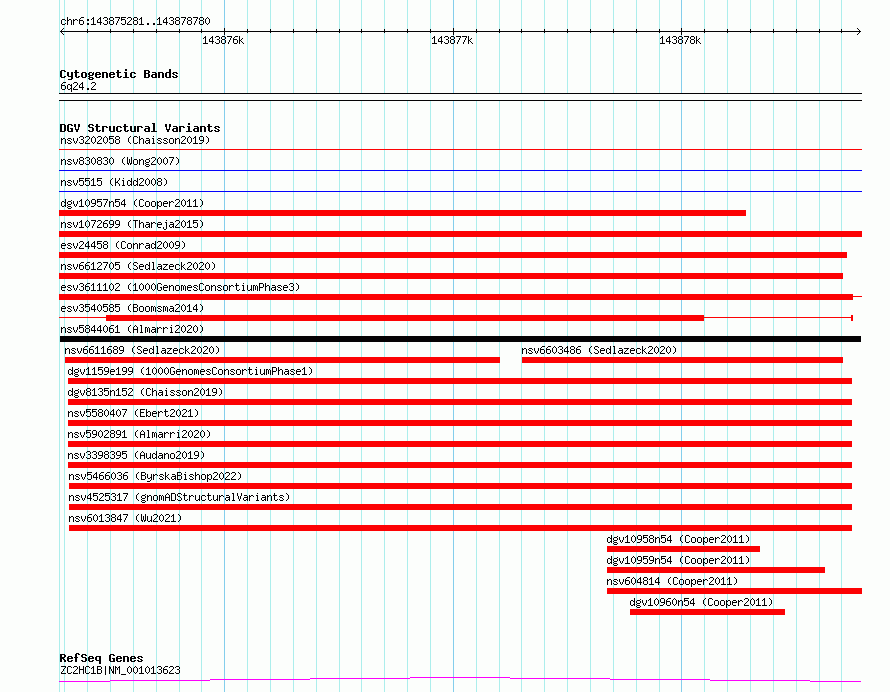This screenshot has height=692, width=890.
Task: Click red bar beneath dgv10959n54
Action: tap(716, 570)
